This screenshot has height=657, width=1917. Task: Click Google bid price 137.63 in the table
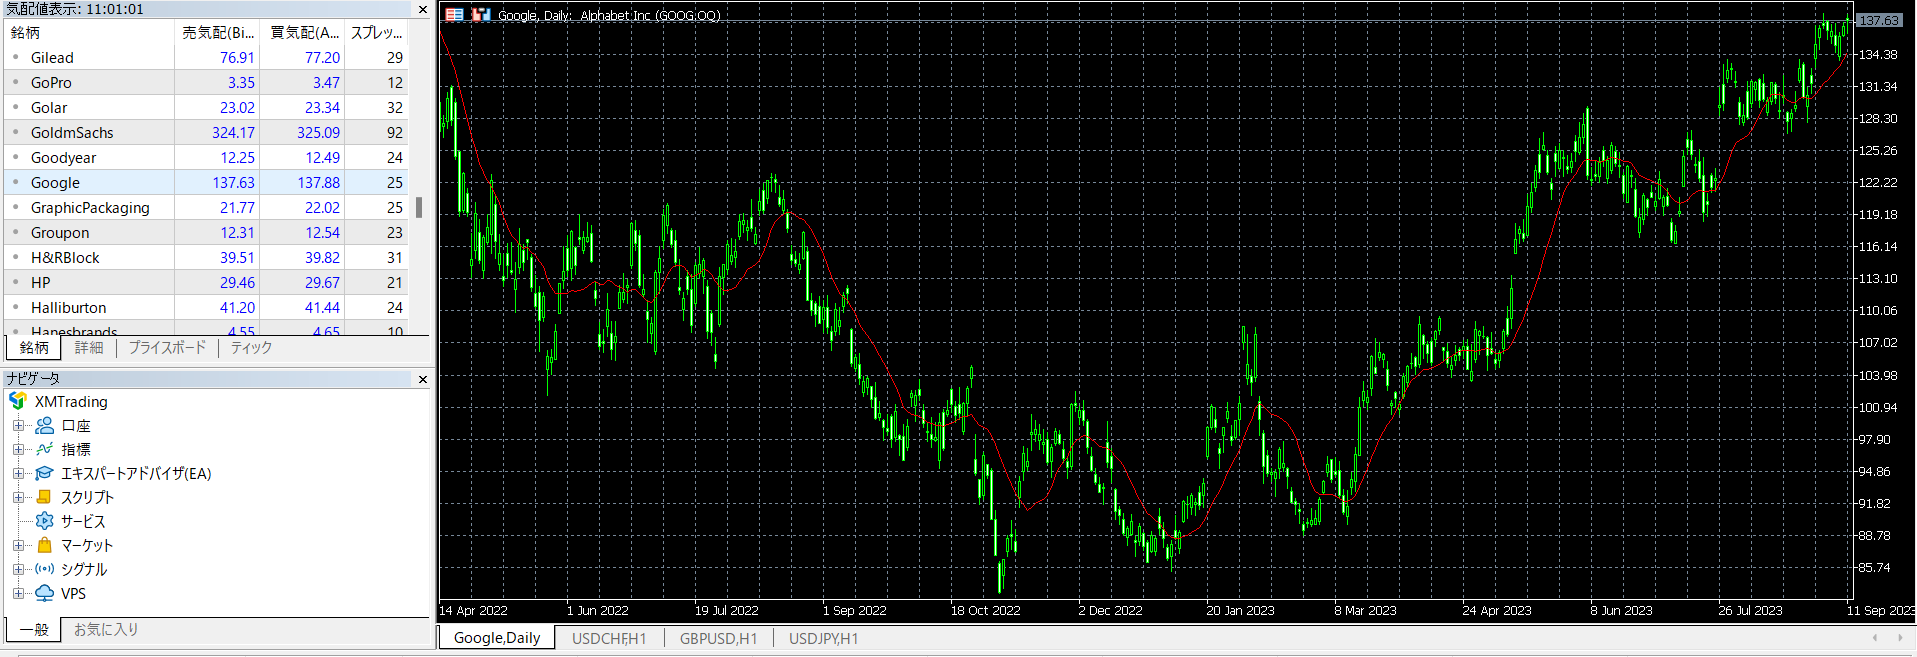(233, 183)
